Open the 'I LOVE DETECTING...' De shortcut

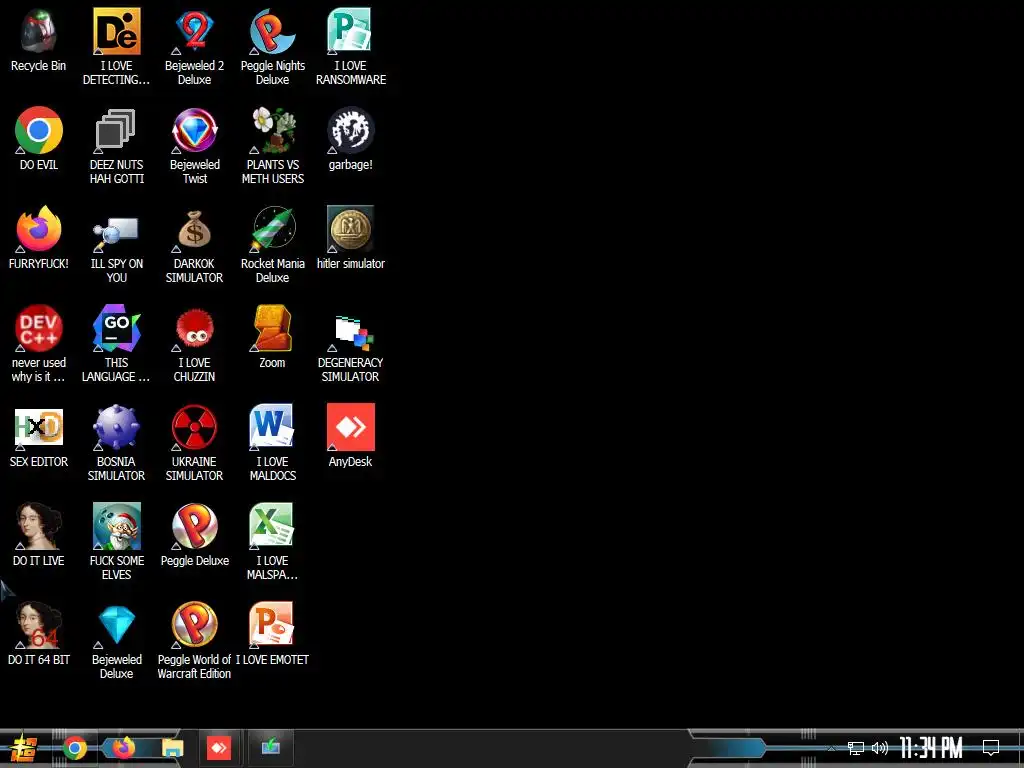point(116,47)
